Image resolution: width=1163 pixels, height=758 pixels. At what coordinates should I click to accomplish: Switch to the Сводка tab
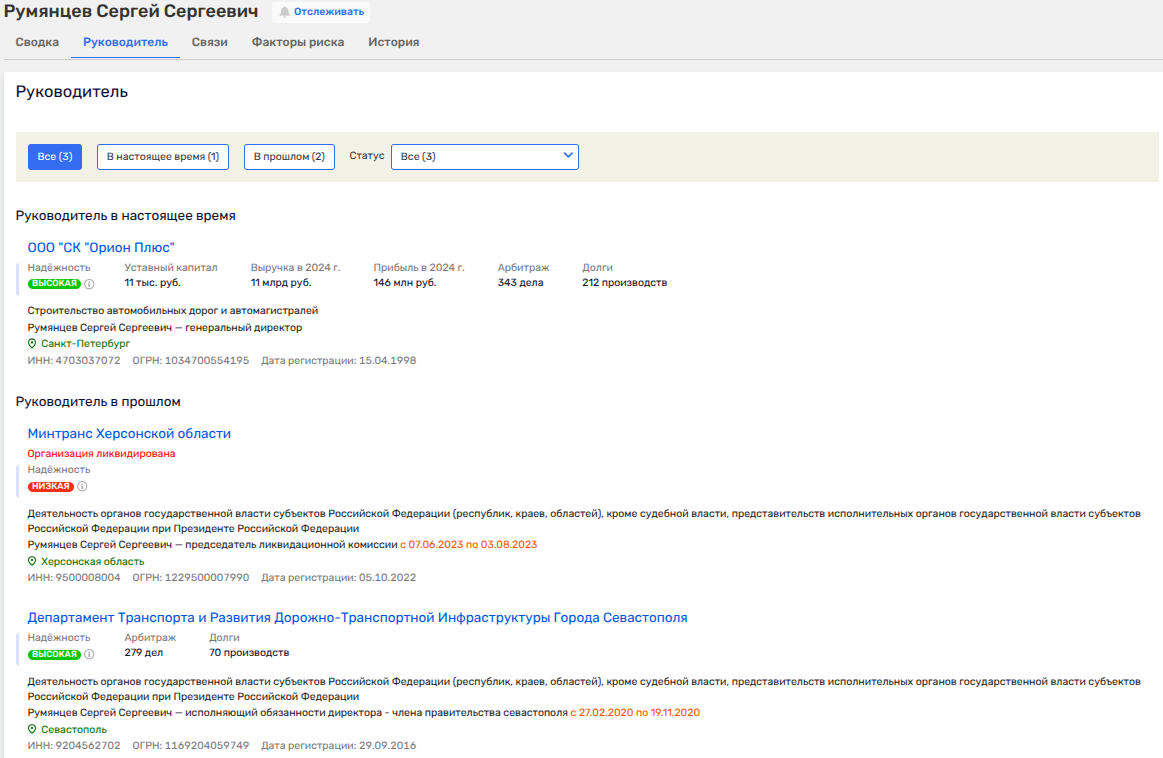click(37, 42)
